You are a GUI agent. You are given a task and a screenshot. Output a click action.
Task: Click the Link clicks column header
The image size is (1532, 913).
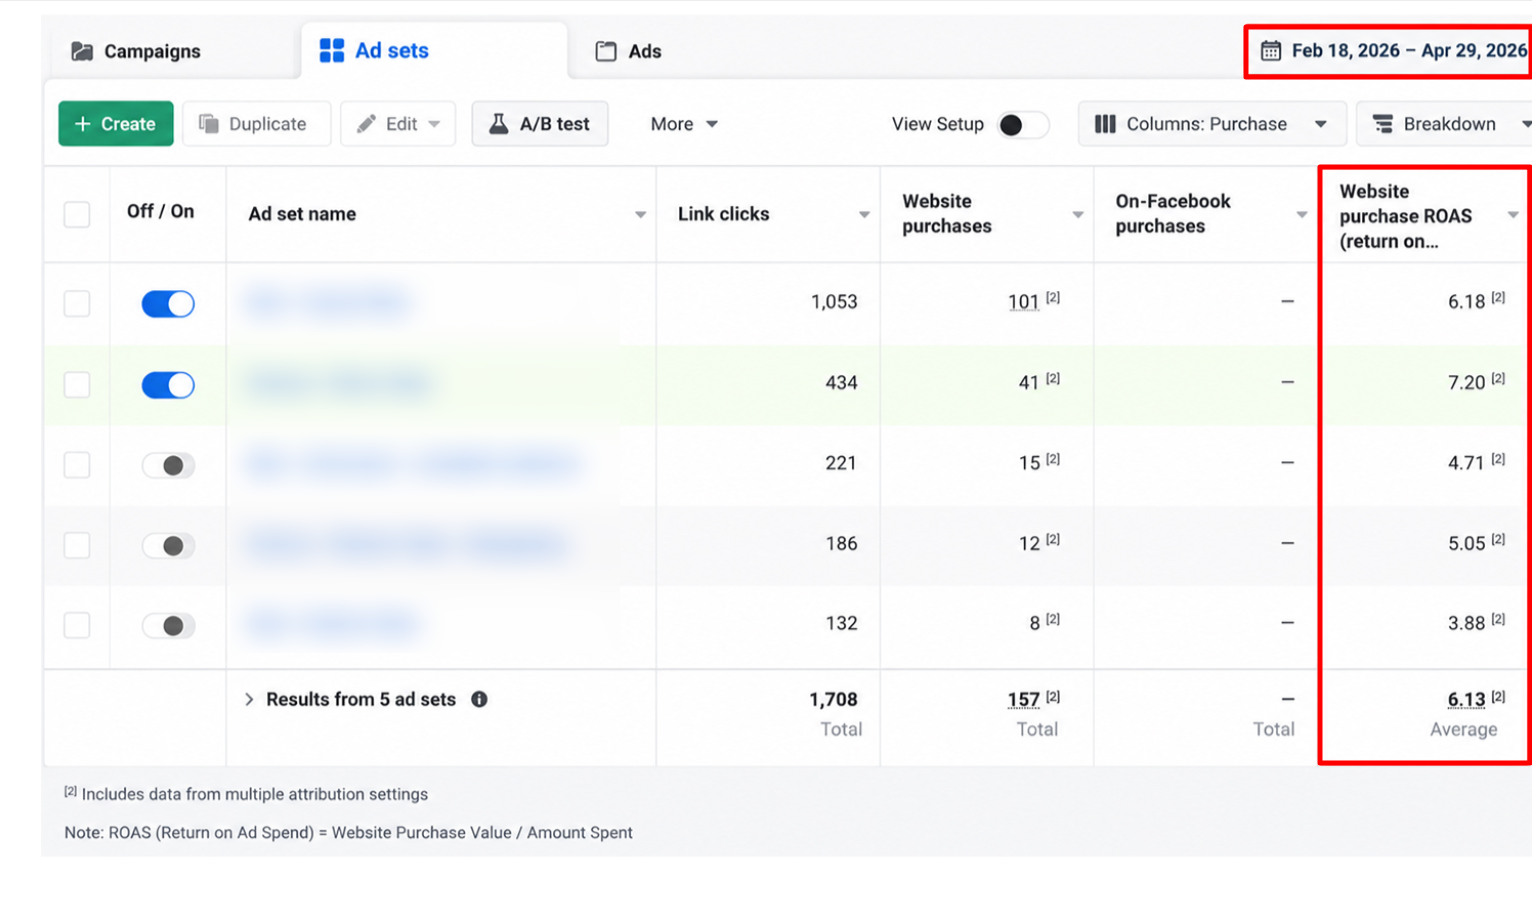coord(724,214)
